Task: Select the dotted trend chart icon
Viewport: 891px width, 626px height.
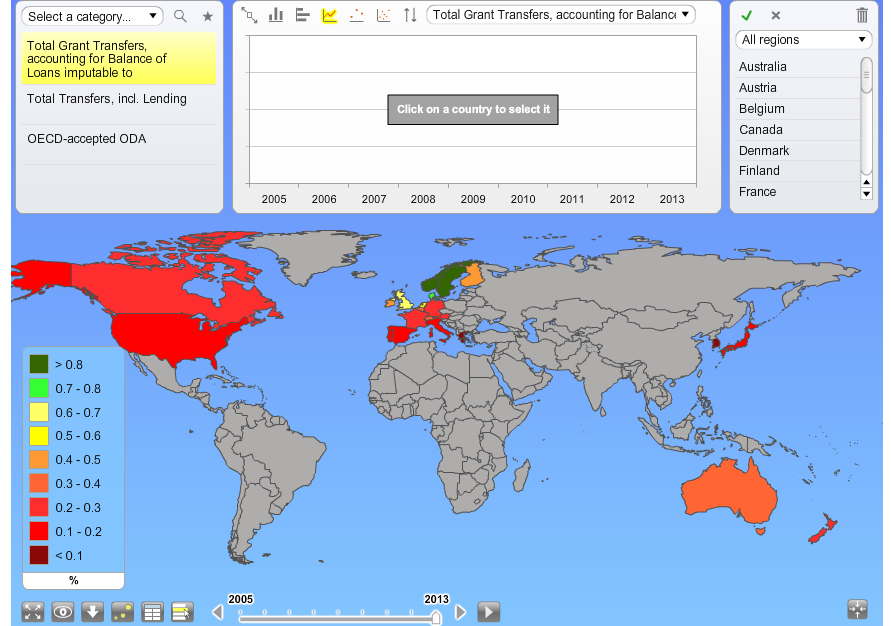Action: coord(357,15)
